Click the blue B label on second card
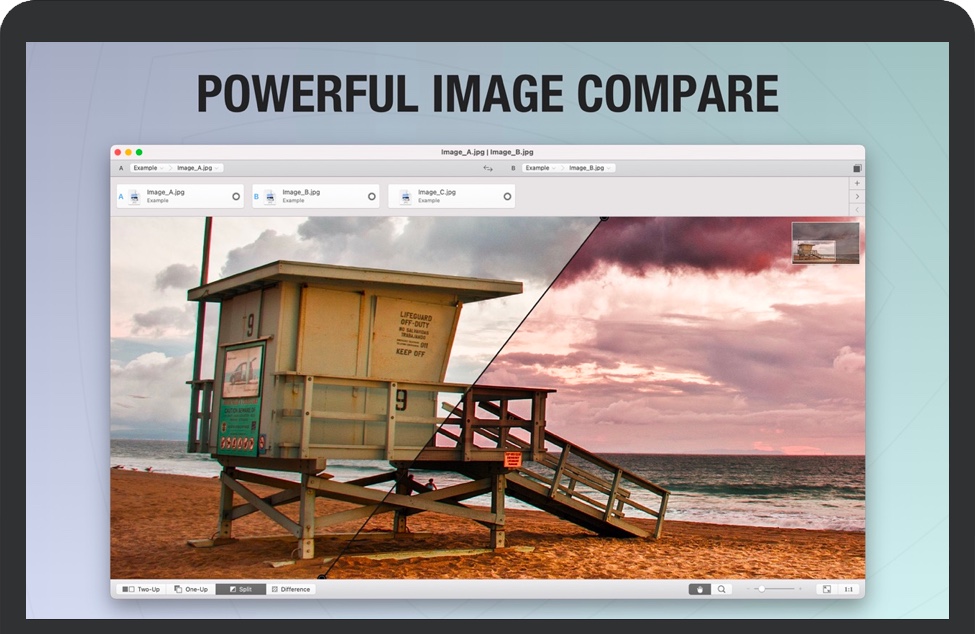The image size is (975, 634). 256,197
